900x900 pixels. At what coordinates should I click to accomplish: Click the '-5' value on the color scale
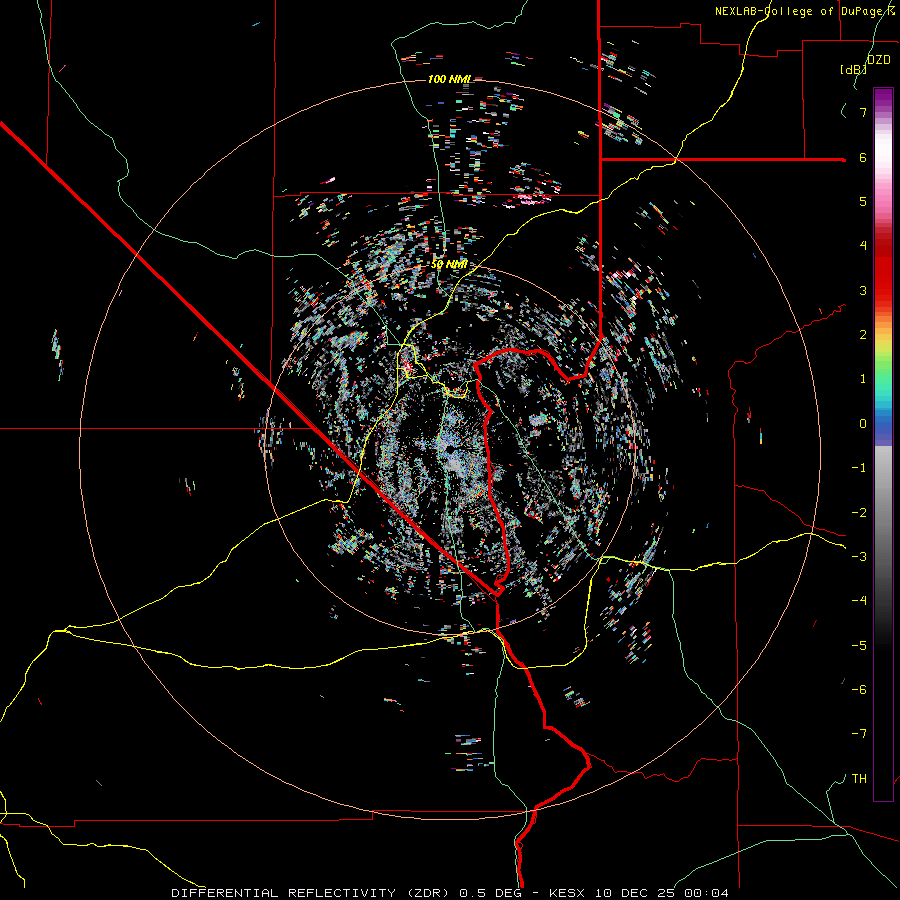tap(859, 646)
